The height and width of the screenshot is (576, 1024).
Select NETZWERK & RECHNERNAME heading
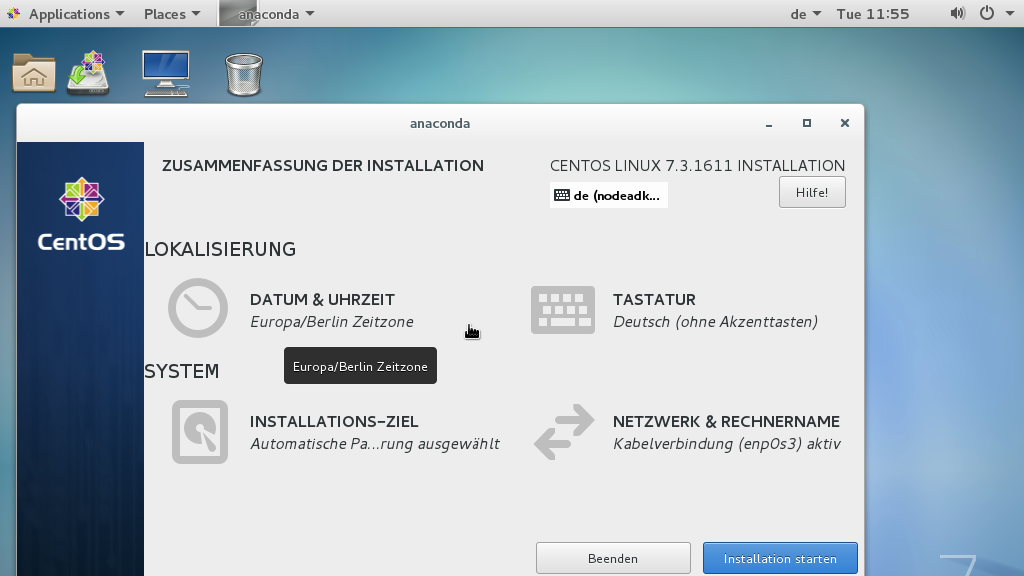pyautogui.click(x=726, y=422)
